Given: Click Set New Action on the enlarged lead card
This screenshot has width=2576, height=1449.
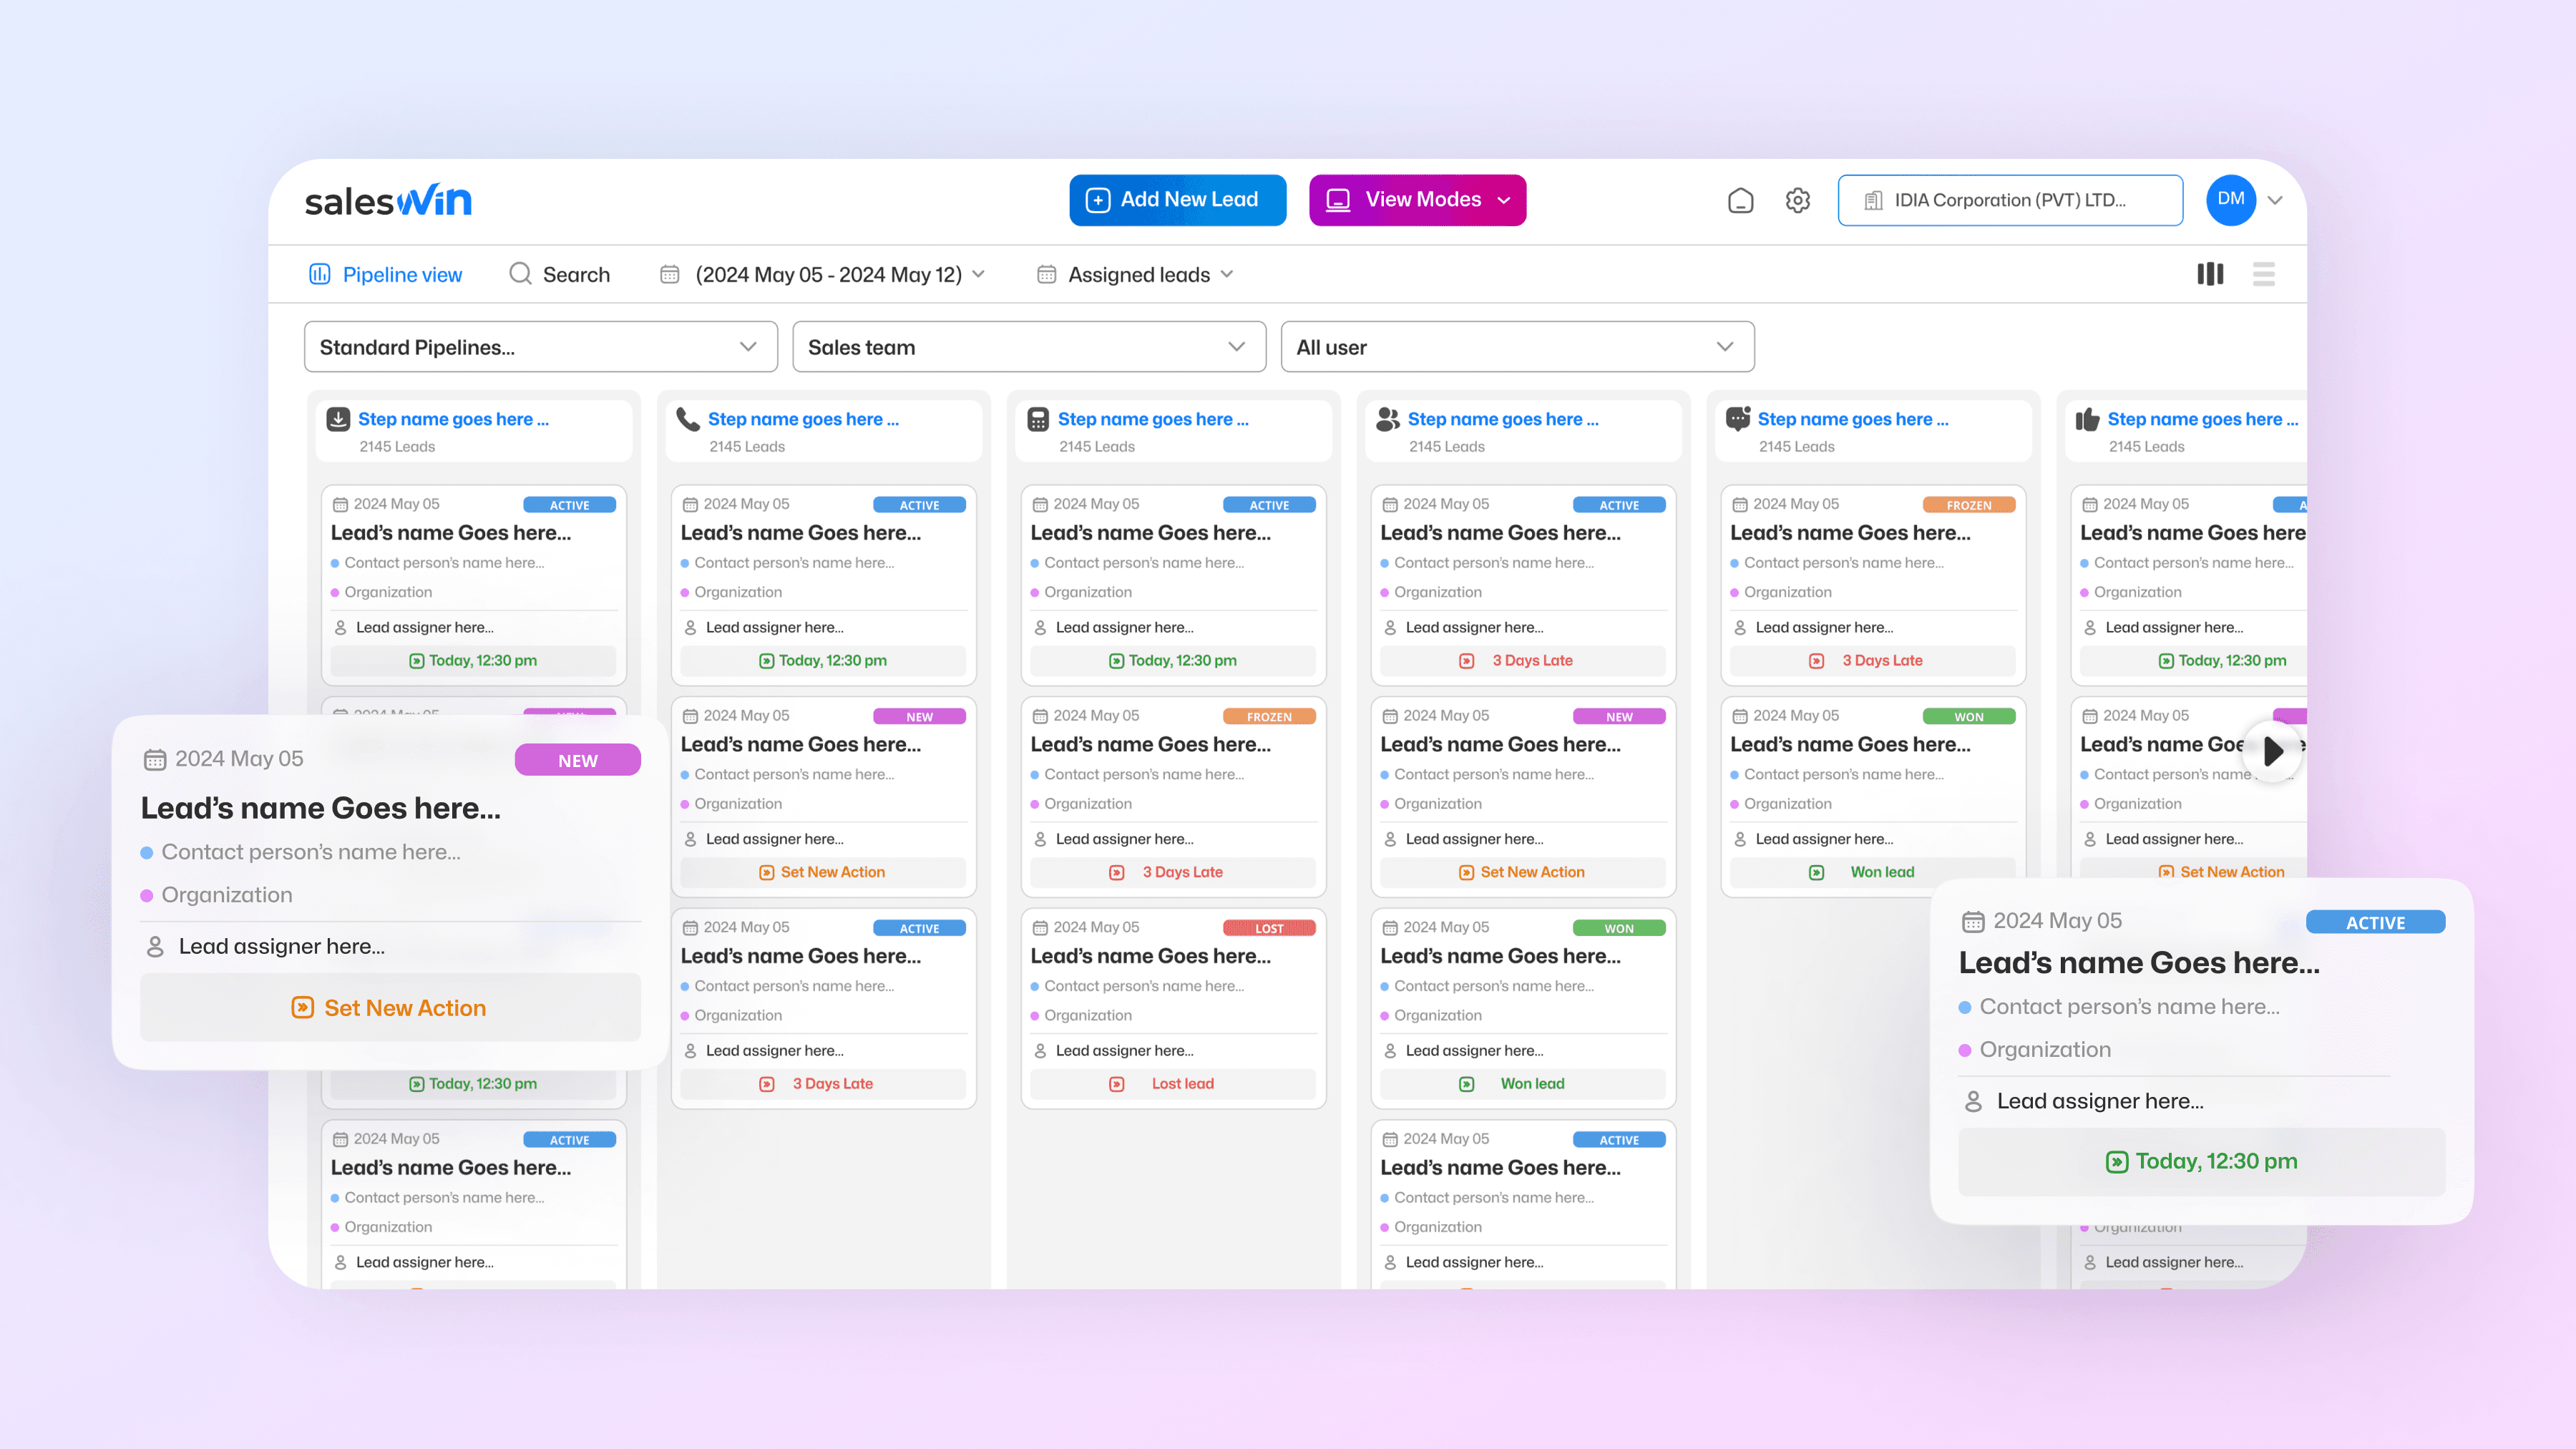Looking at the screenshot, I should click(389, 1007).
